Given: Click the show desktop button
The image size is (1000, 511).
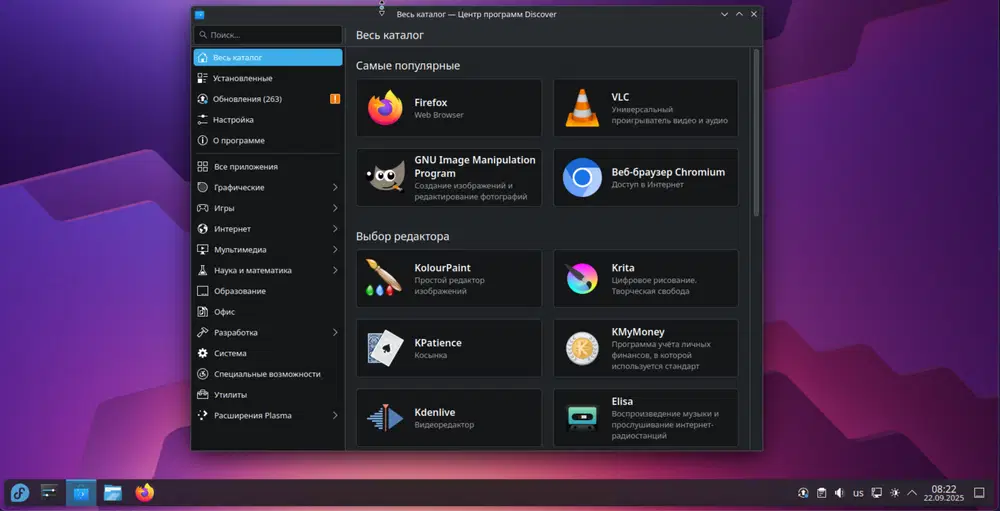Looking at the screenshot, I should coord(979,492).
